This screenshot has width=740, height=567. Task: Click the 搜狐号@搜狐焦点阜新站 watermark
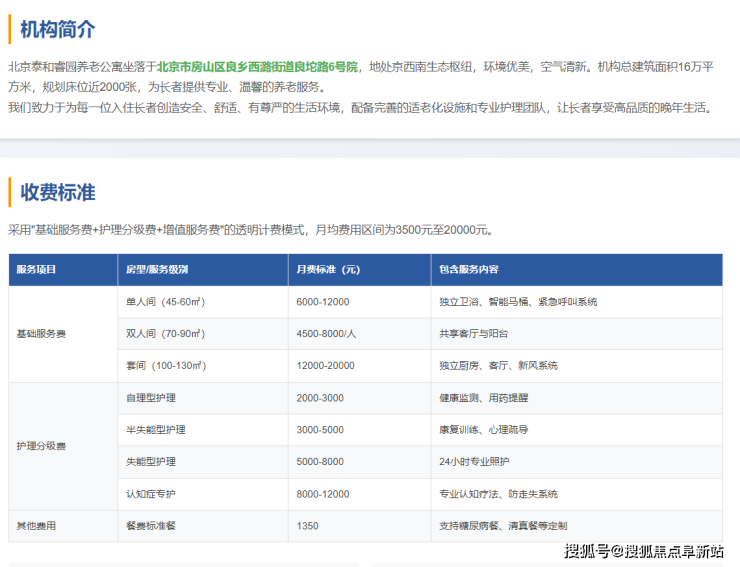(x=644, y=551)
